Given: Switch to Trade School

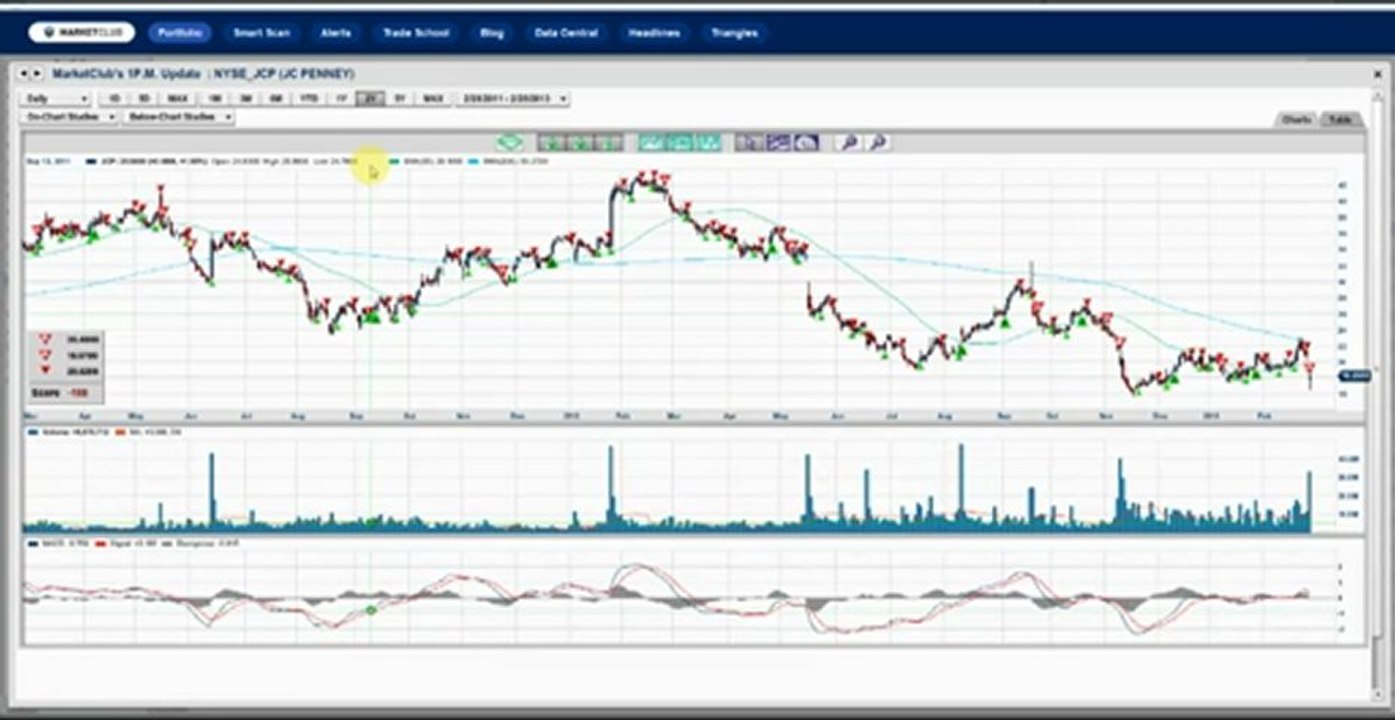Looking at the screenshot, I should click(416, 33).
